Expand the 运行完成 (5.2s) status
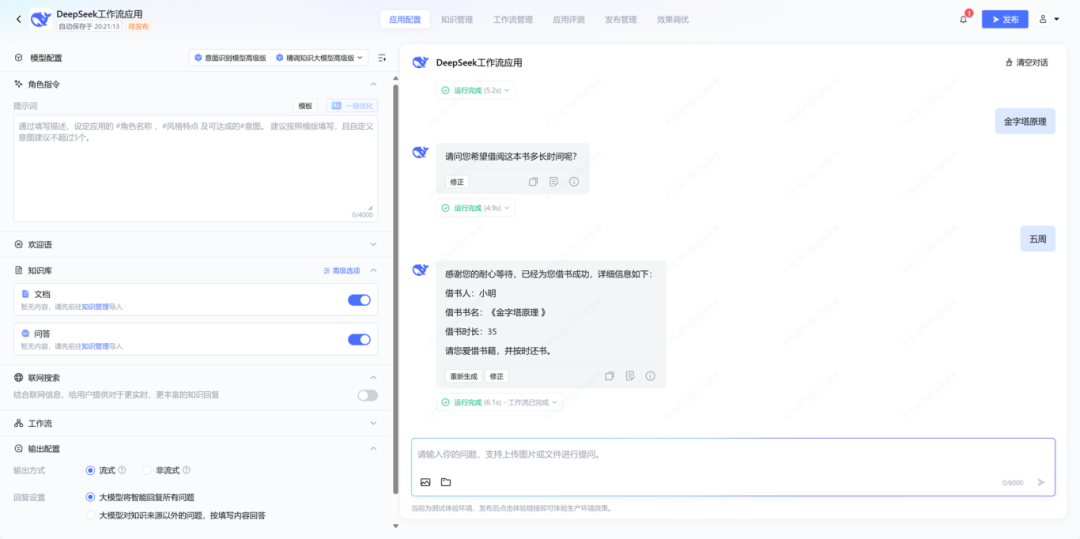 475,90
